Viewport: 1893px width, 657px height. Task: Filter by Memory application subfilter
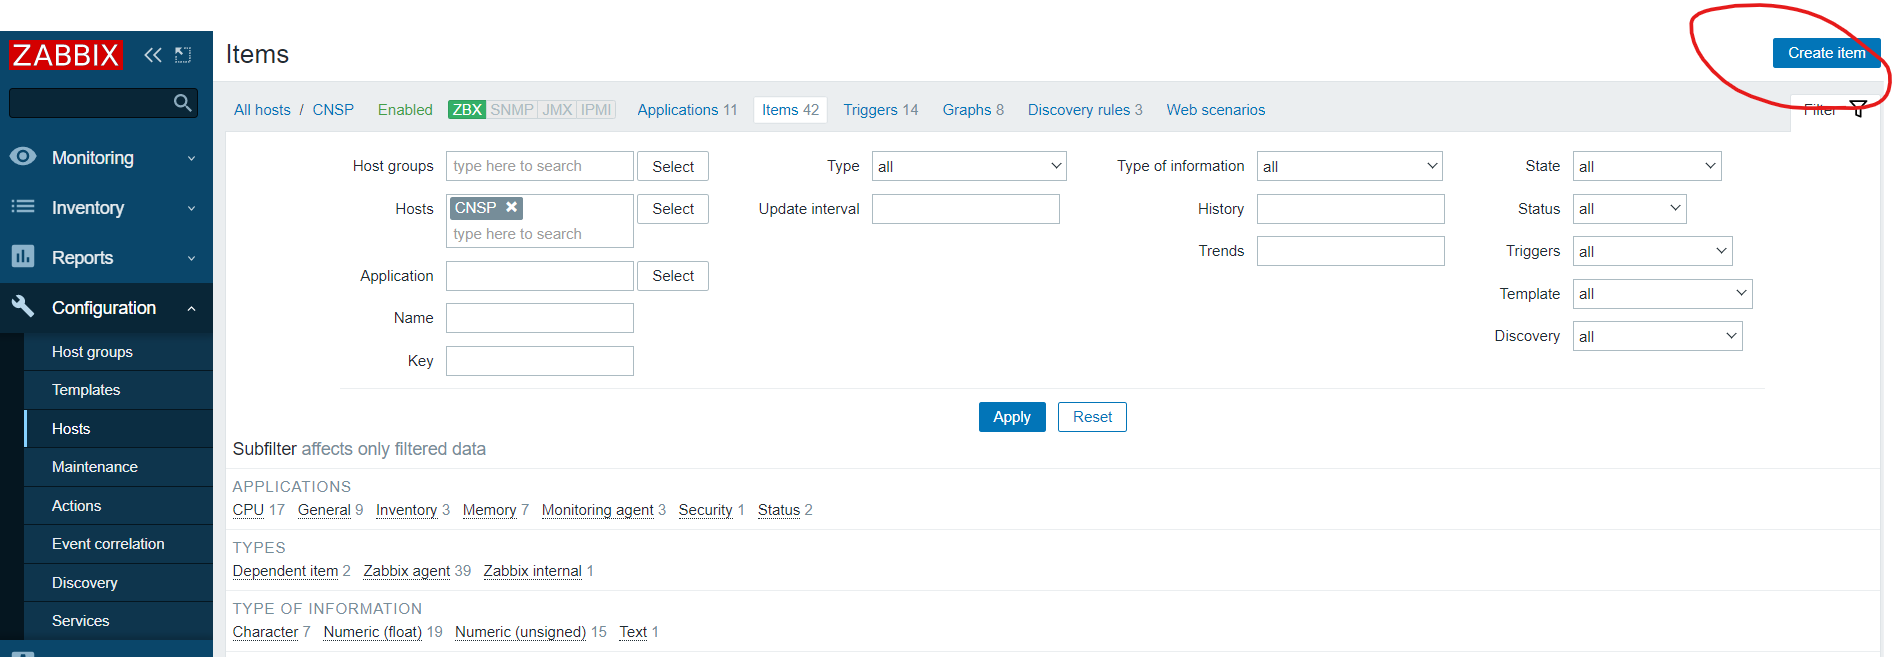tap(489, 510)
